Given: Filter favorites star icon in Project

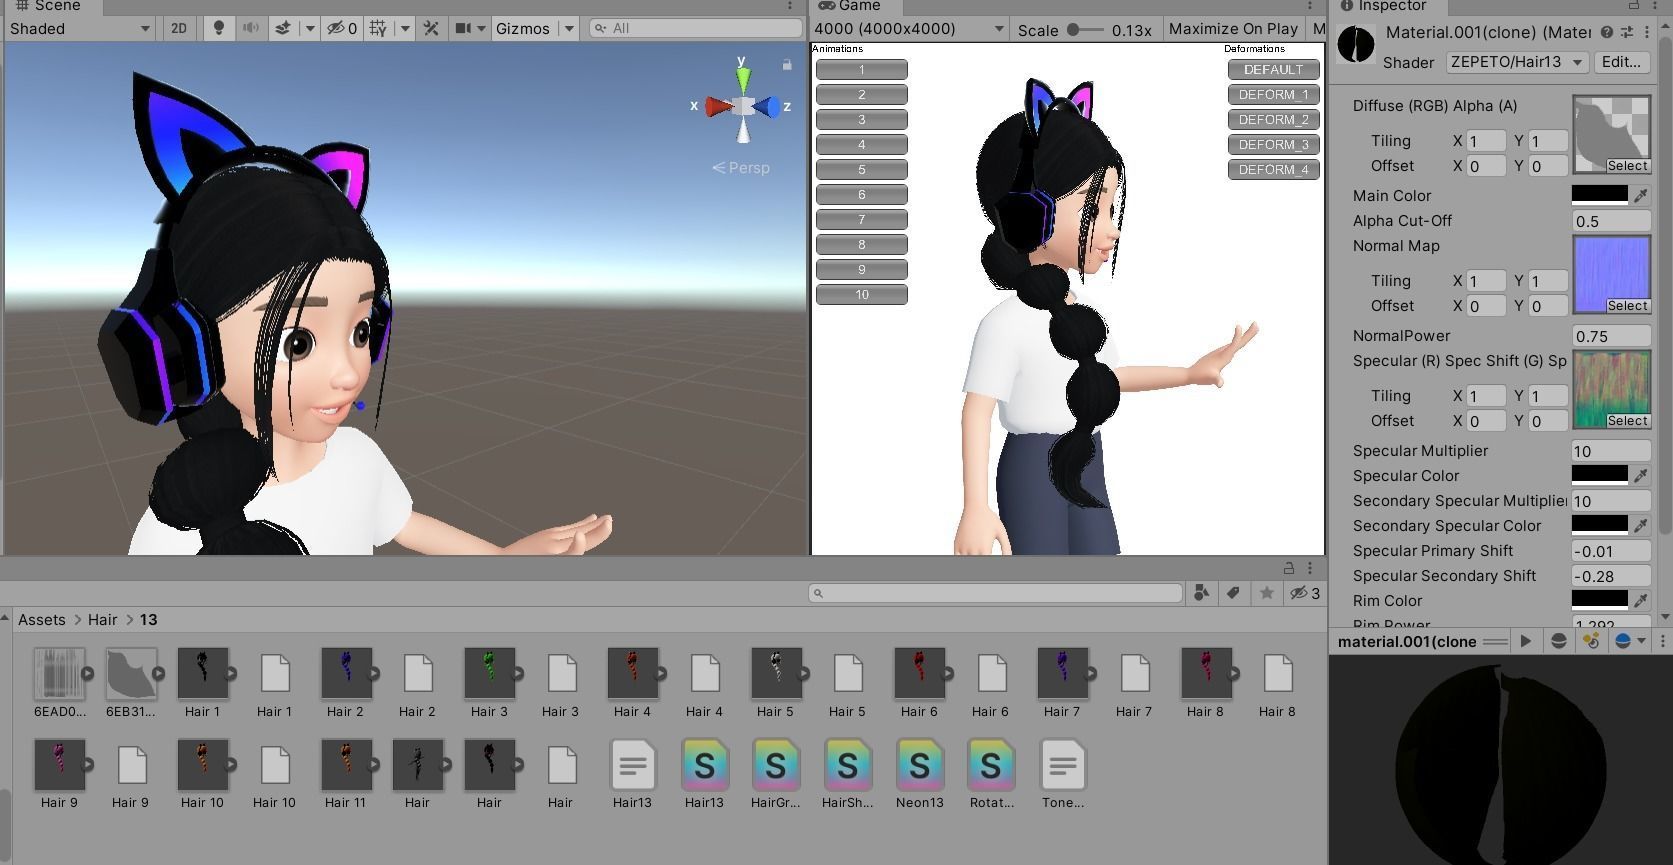Looking at the screenshot, I should point(1267,593).
